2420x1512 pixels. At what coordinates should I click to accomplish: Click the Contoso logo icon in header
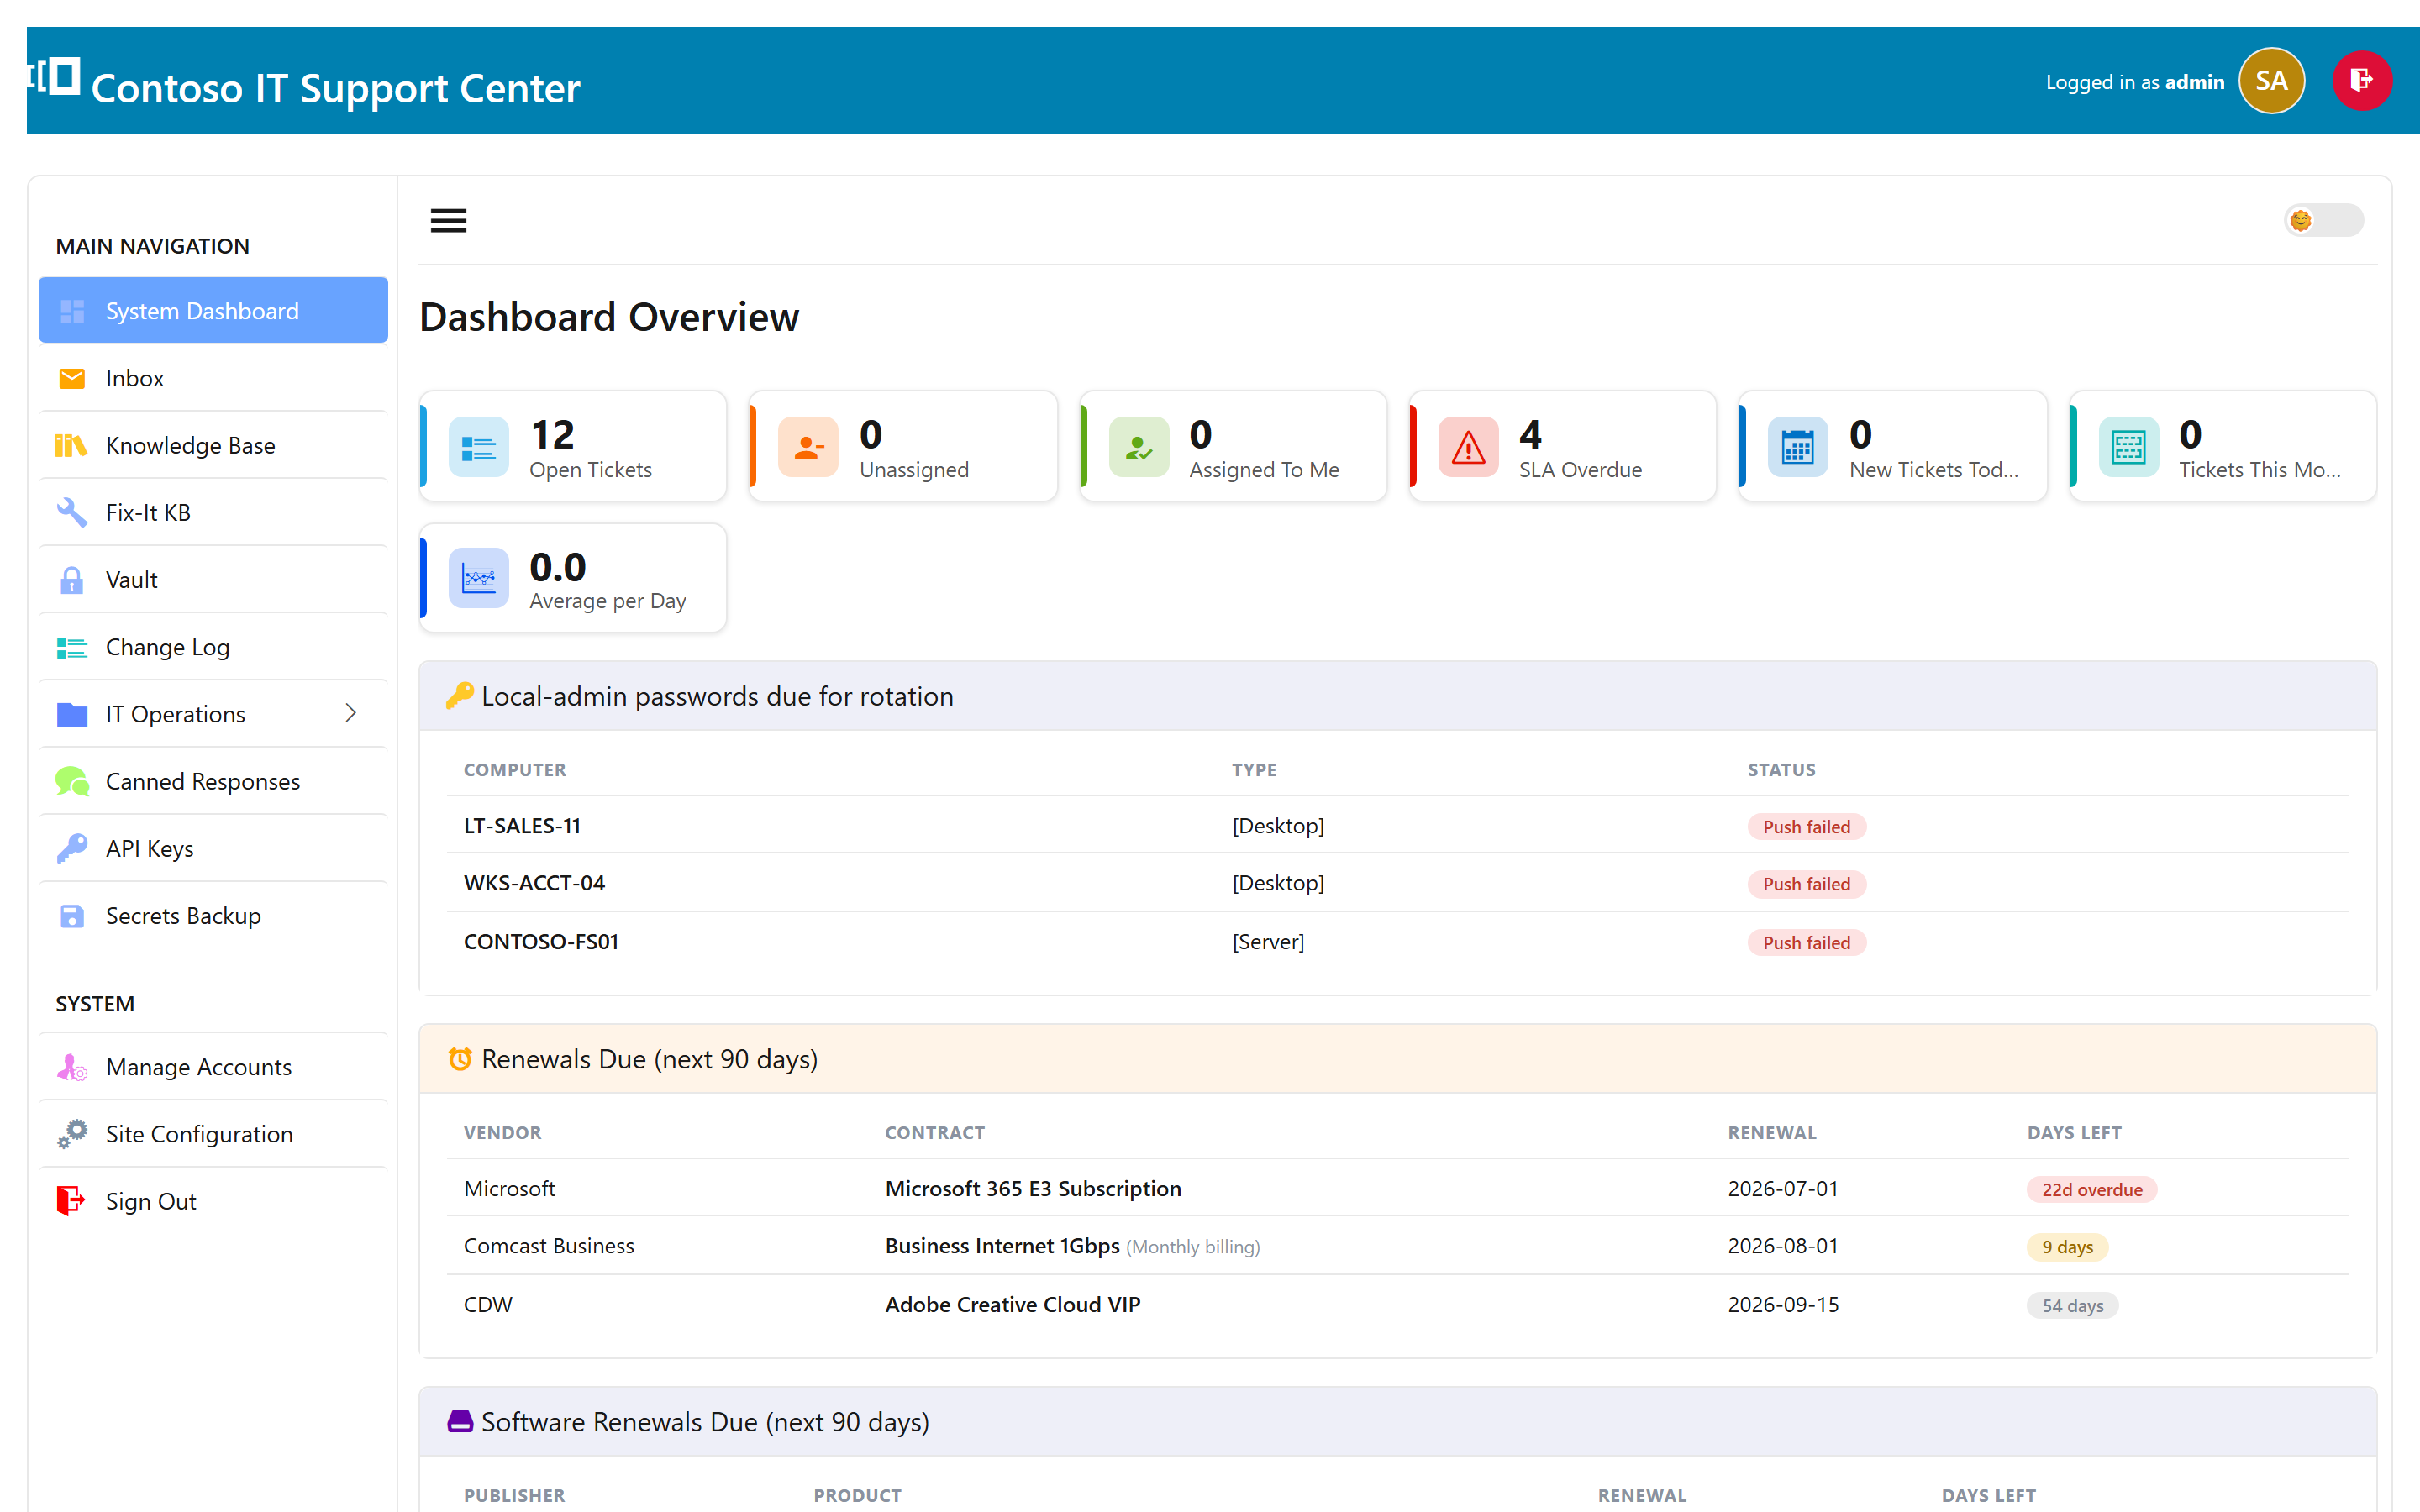[54, 76]
